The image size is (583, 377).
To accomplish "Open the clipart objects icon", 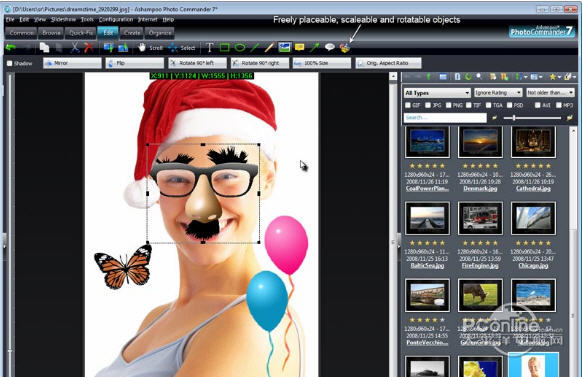I will (345, 48).
